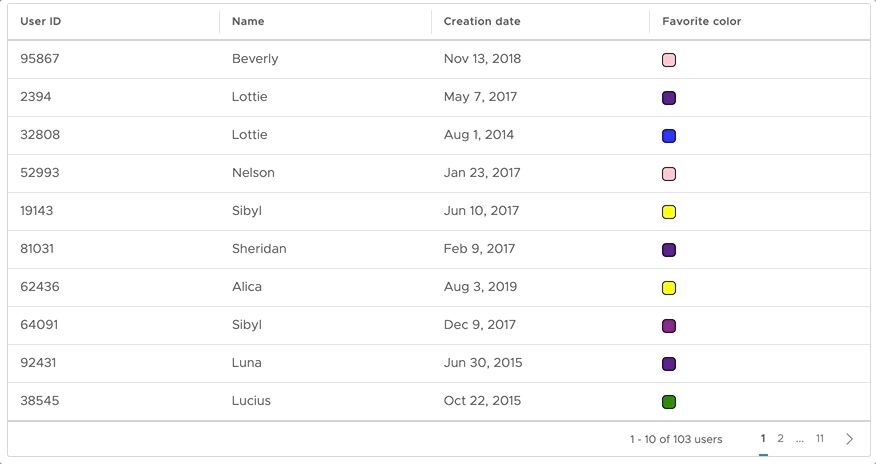This screenshot has height=464, width=876.
Task: Select current page 1 button
Action: tap(763, 438)
